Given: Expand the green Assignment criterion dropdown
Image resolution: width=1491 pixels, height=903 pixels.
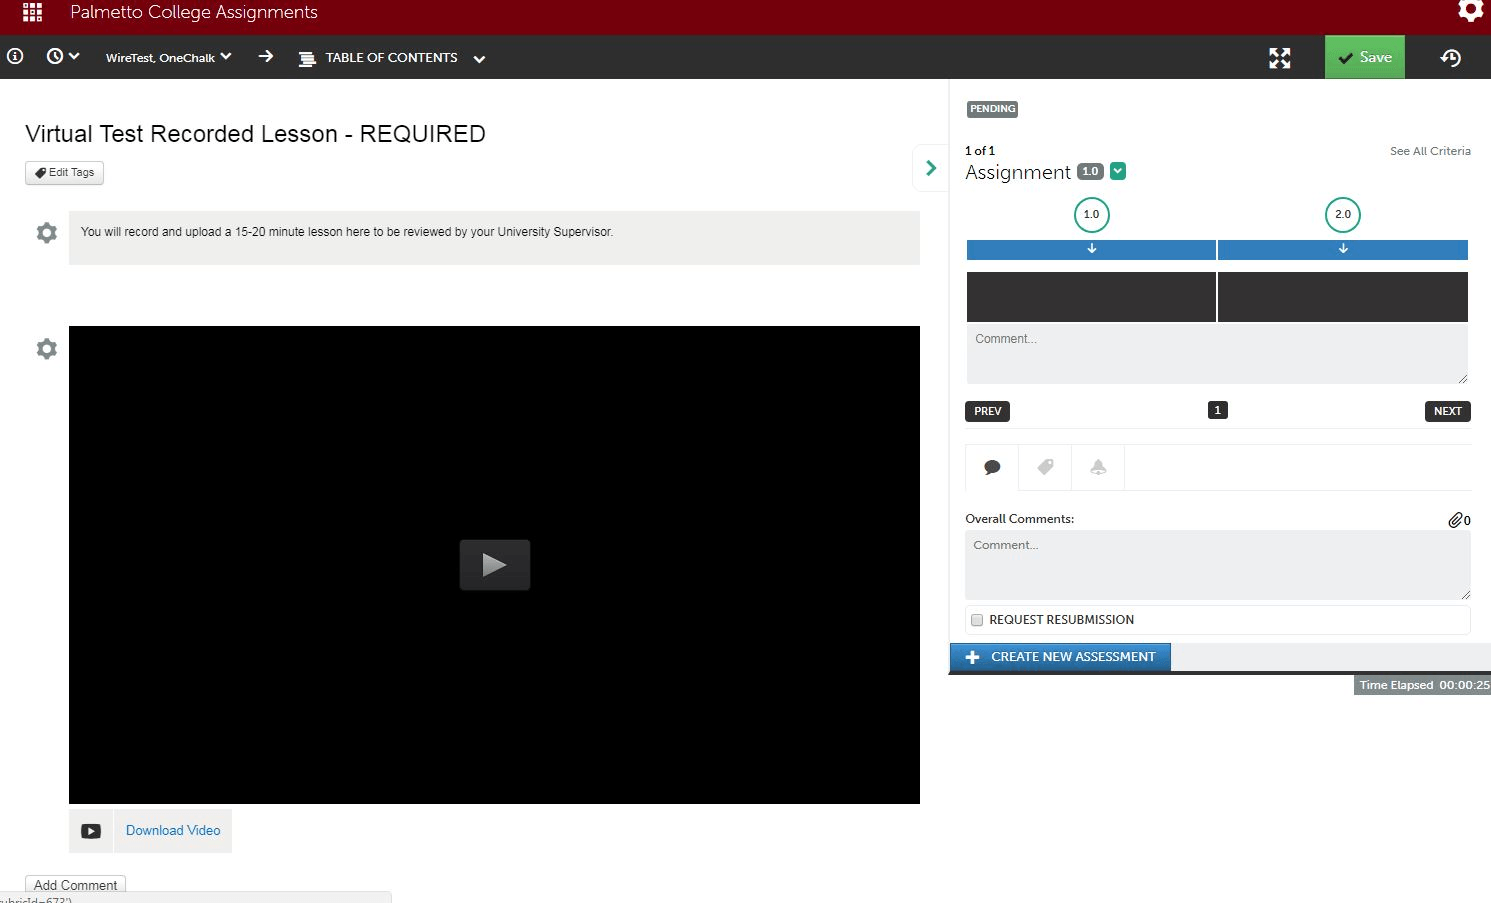Looking at the screenshot, I should (1118, 171).
